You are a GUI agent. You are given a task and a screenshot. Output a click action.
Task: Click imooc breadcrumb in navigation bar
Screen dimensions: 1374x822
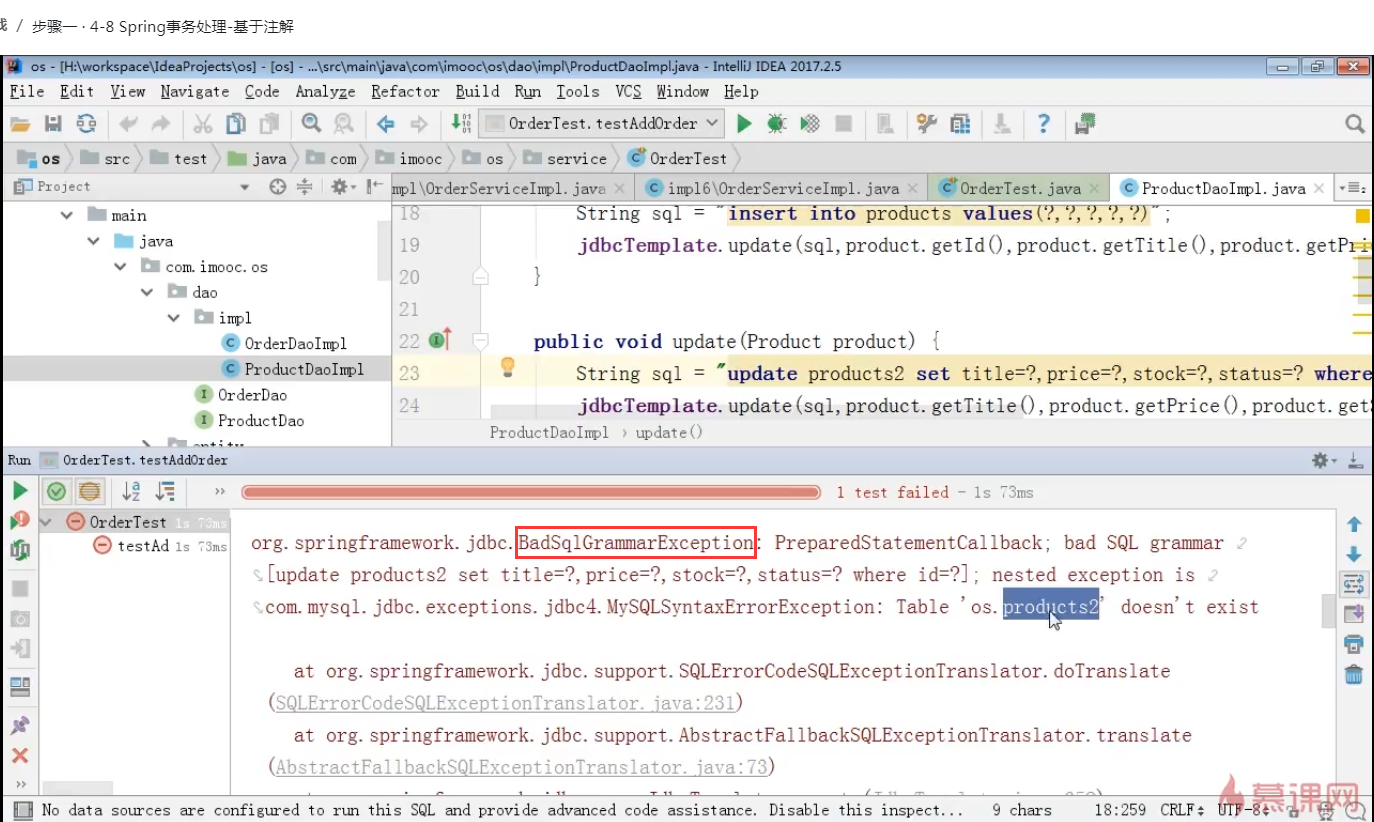click(x=409, y=158)
